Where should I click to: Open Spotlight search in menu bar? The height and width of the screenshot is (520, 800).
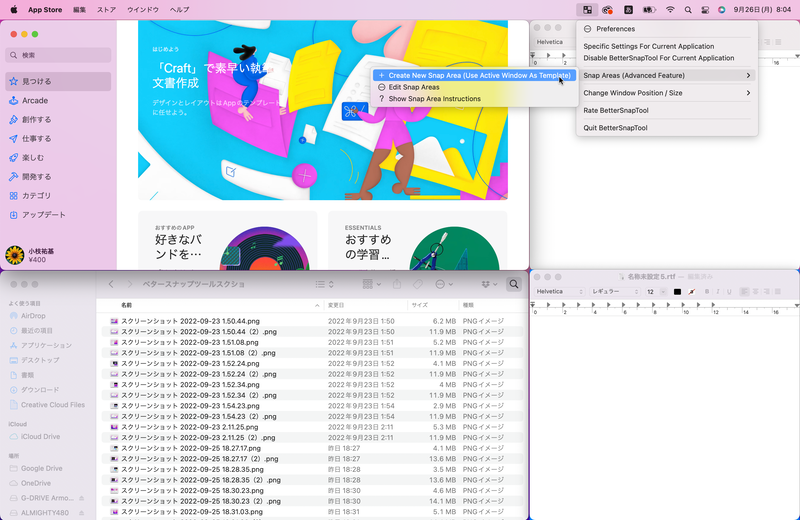pos(688,10)
